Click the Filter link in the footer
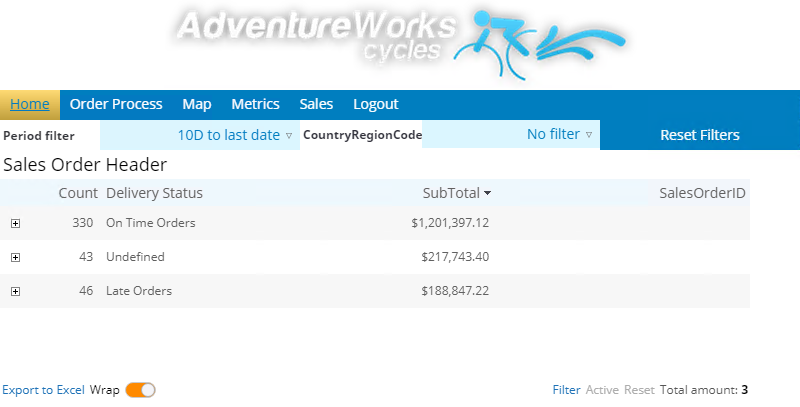 566,390
